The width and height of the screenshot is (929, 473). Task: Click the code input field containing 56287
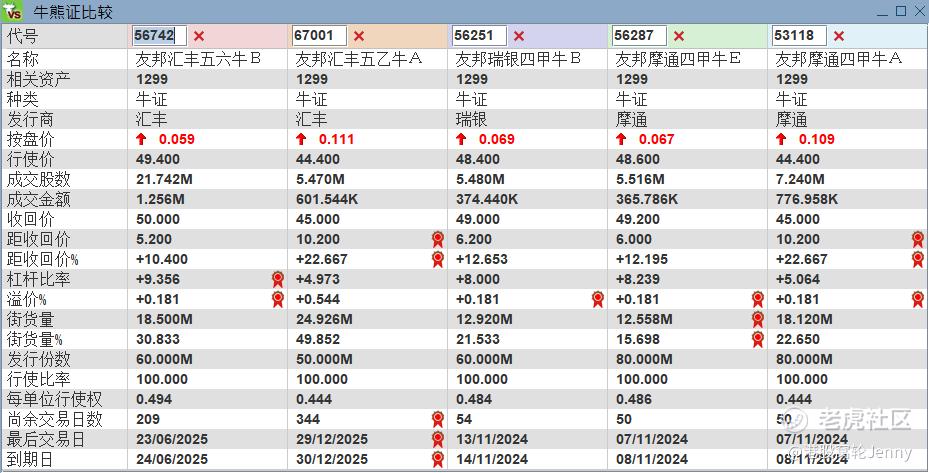(x=639, y=36)
